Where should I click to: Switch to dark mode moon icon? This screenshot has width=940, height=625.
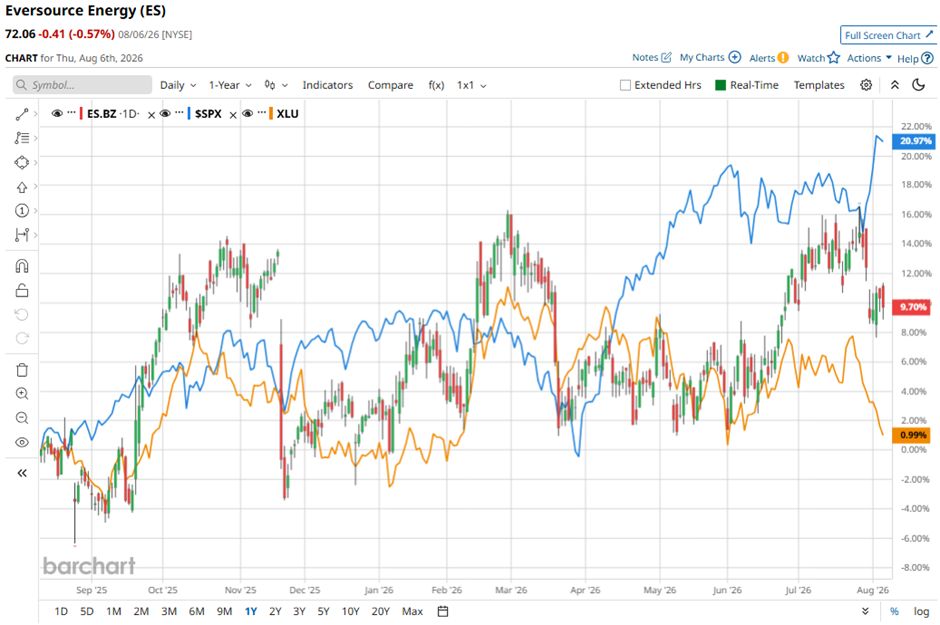(918, 85)
